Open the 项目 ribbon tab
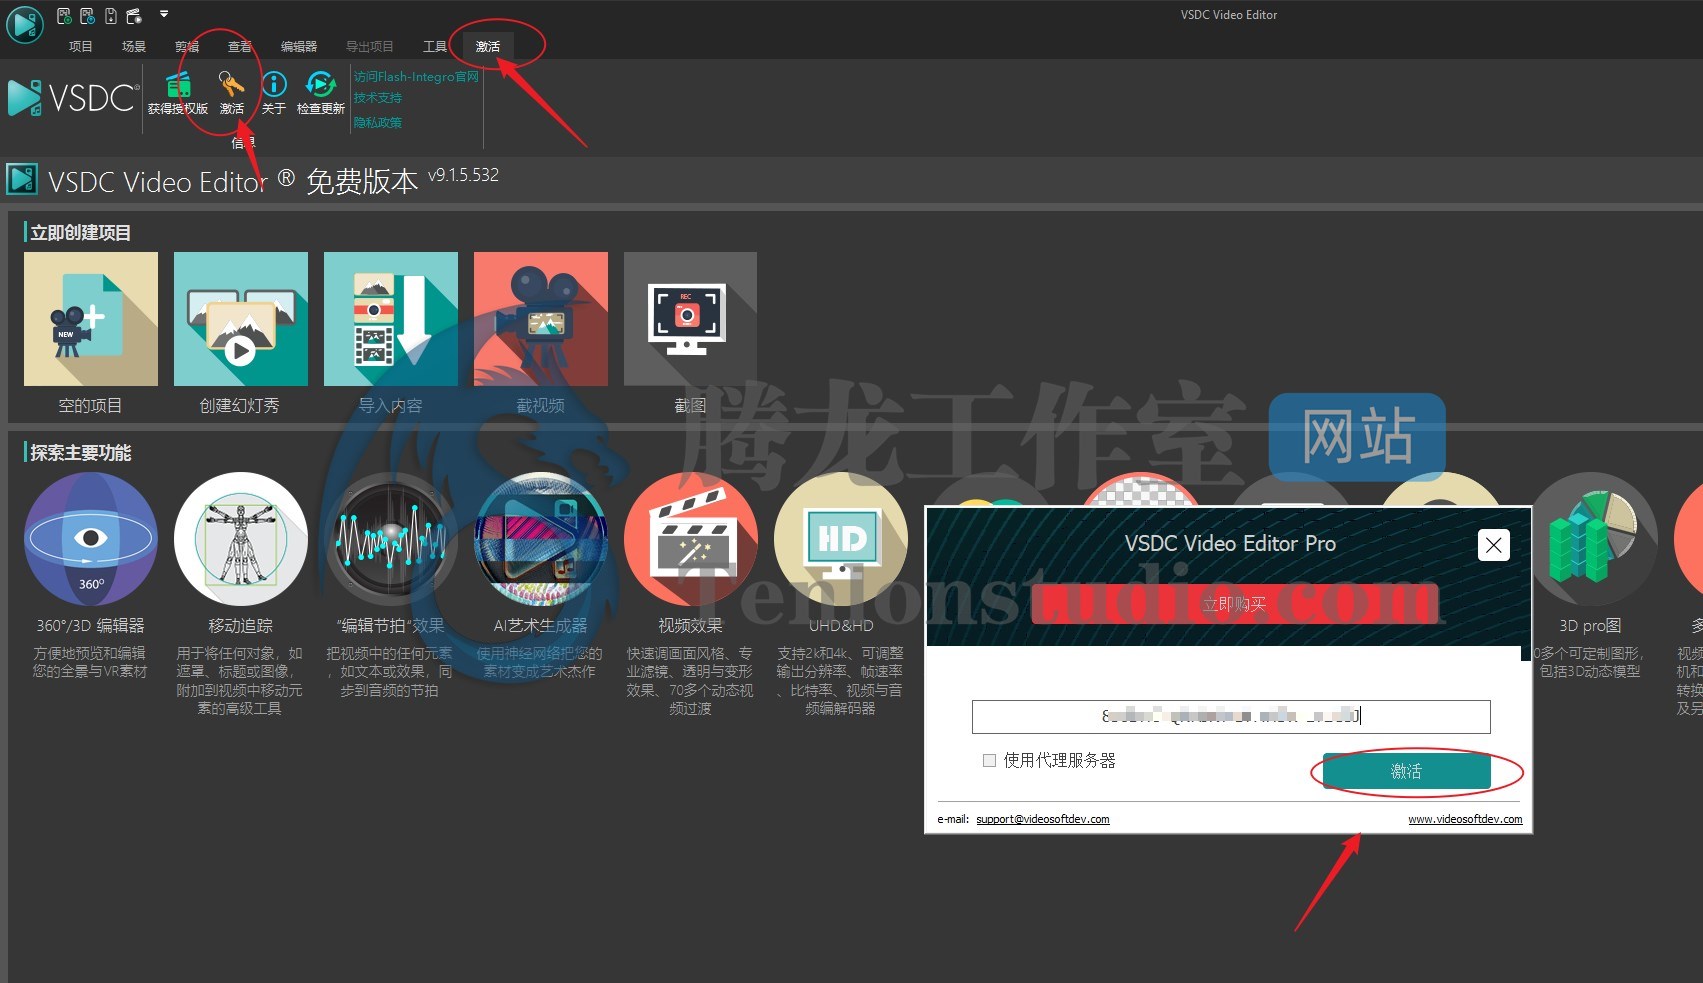 [x=81, y=46]
